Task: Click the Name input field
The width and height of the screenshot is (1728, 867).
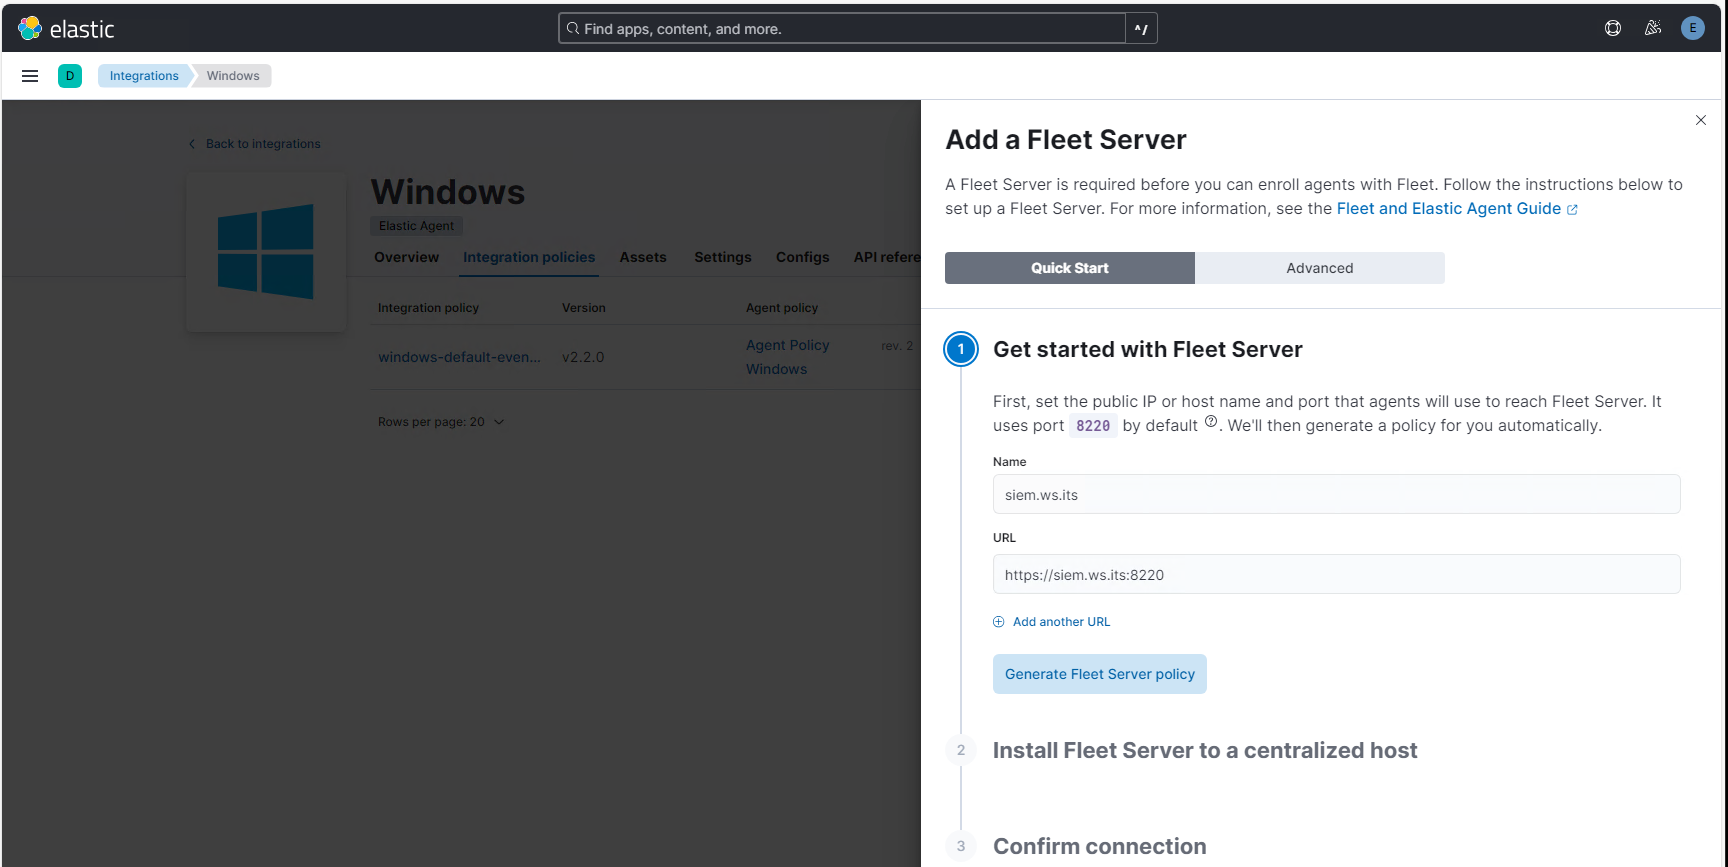Action: pos(1336,494)
